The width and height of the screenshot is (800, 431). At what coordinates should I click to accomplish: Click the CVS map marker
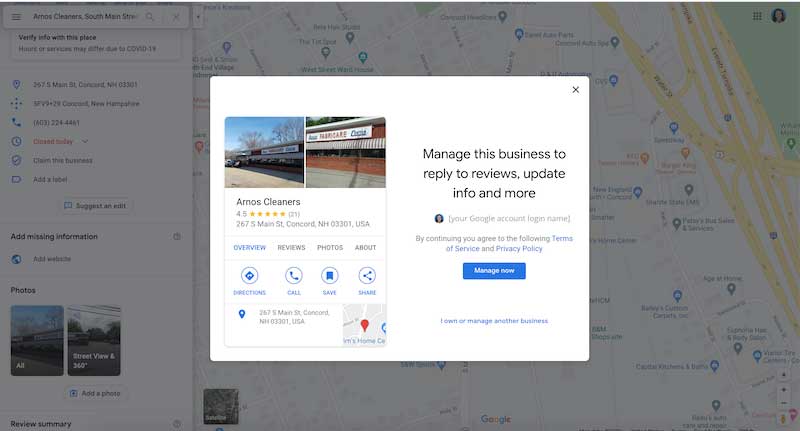point(613,81)
